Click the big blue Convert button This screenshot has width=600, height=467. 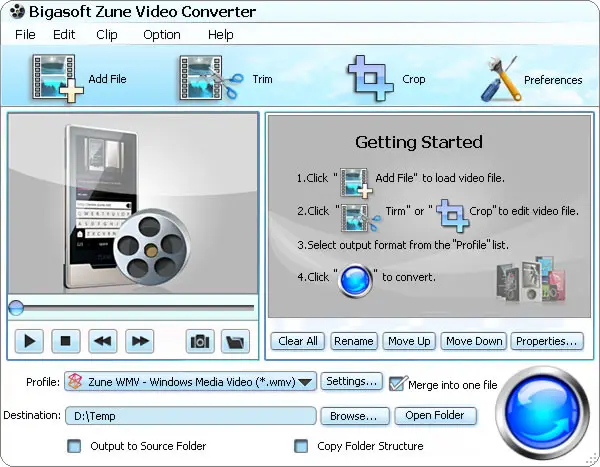(542, 413)
